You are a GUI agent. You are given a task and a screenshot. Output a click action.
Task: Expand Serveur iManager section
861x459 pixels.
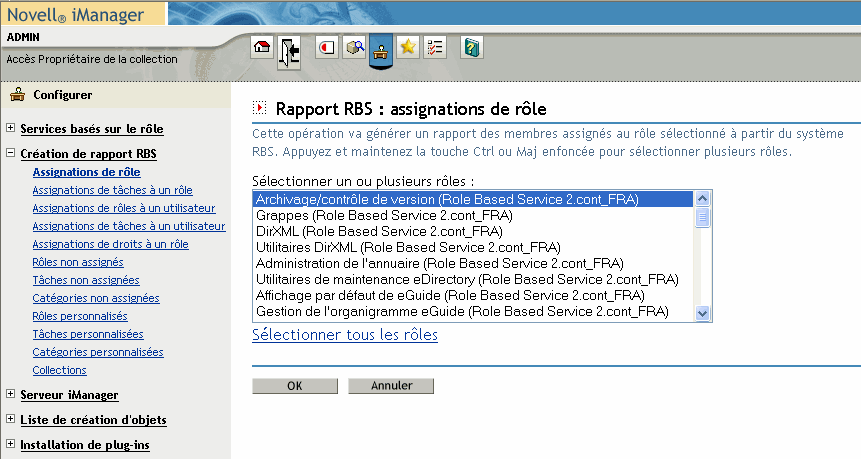[x=10, y=394]
